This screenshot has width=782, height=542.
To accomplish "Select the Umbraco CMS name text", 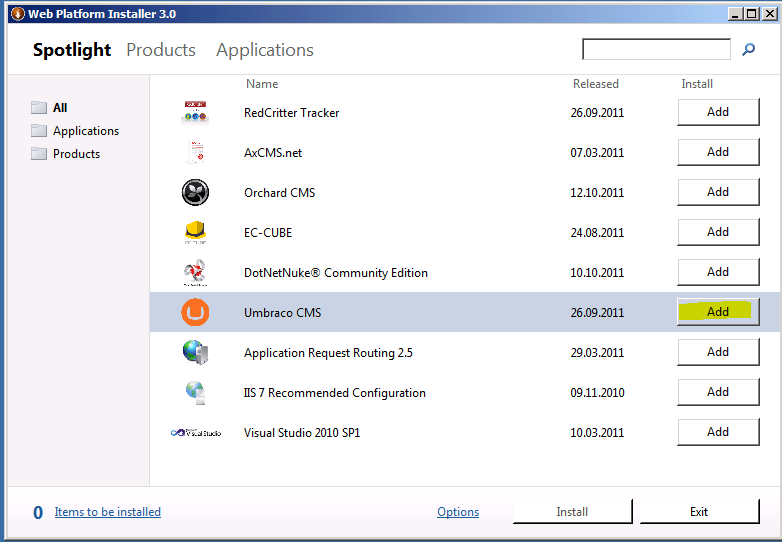I will [x=282, y=313].
